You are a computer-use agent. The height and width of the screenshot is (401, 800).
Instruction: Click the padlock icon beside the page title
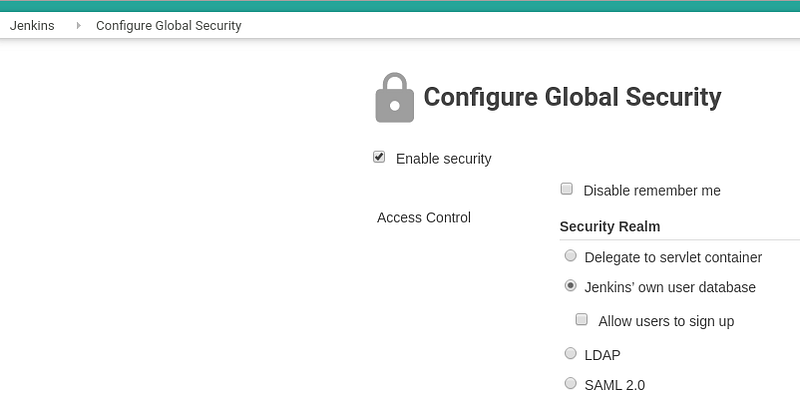point(394,97)
